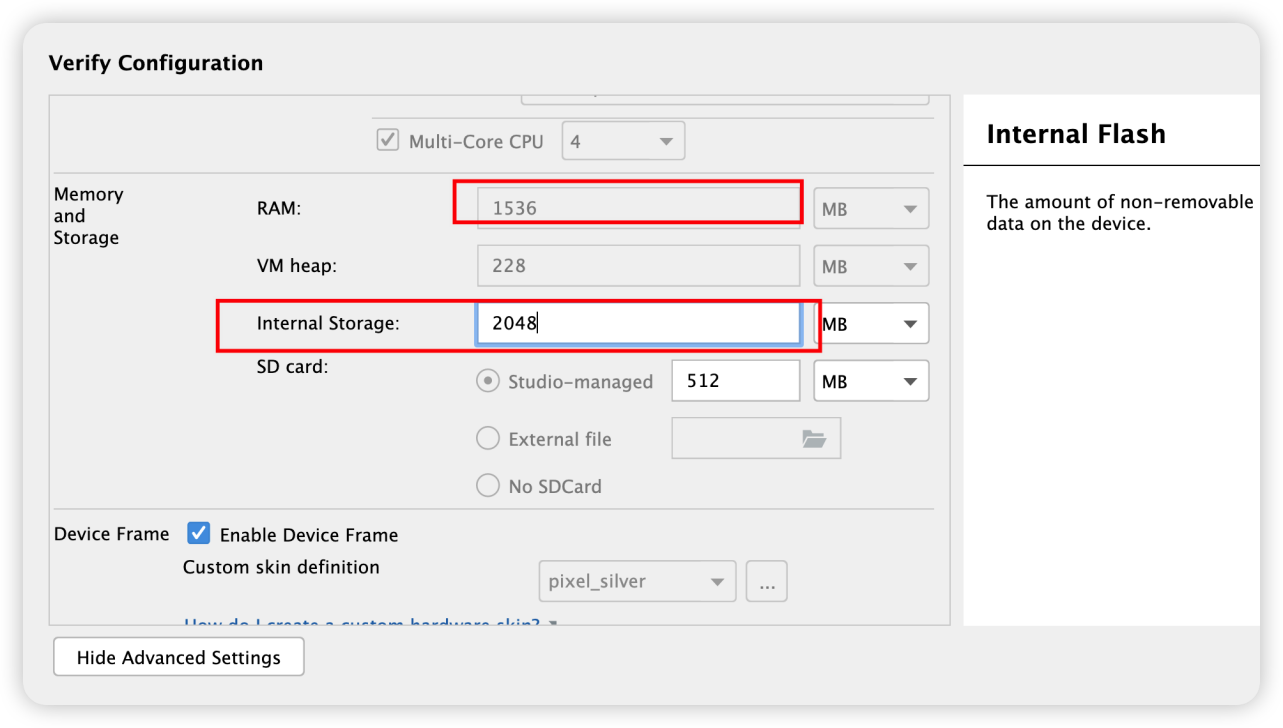Click the VM heap value field
Viewport: 1283px width, 728px height.
coord(638,266)
